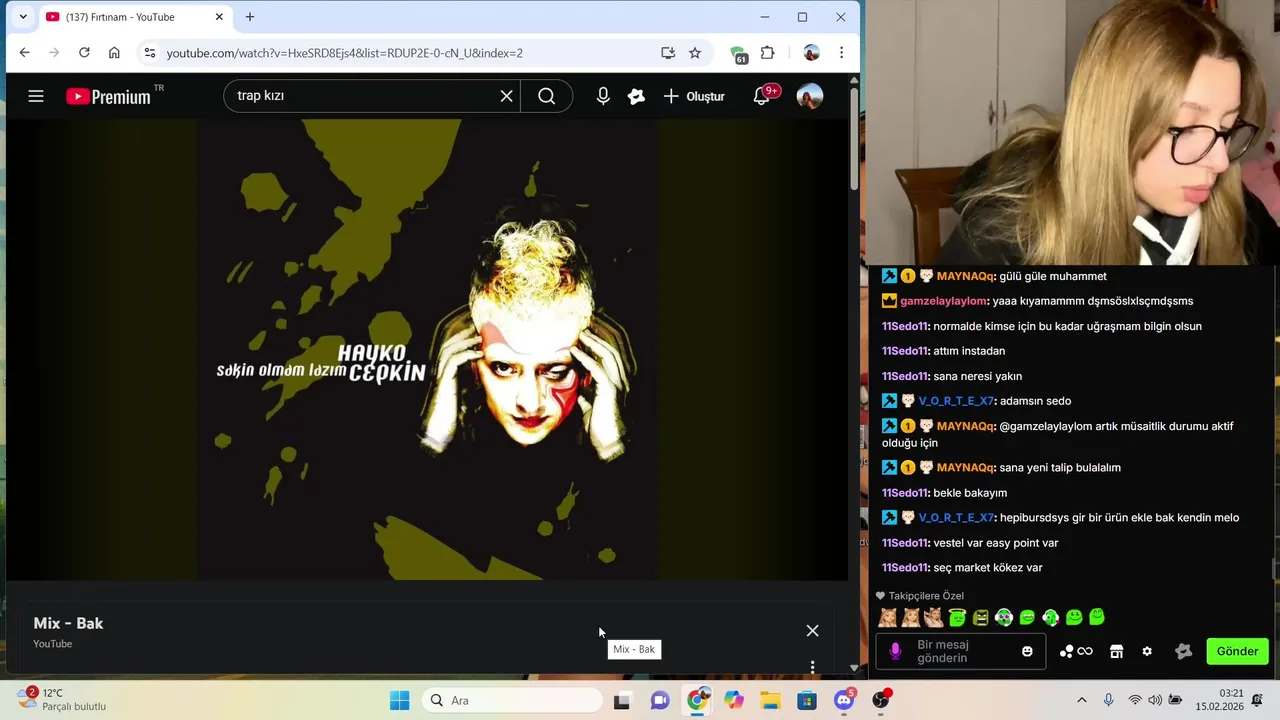Viewport: 1280px width, 720px height.
Task: Open the Windows Start menu
Action: pos(399,700)
